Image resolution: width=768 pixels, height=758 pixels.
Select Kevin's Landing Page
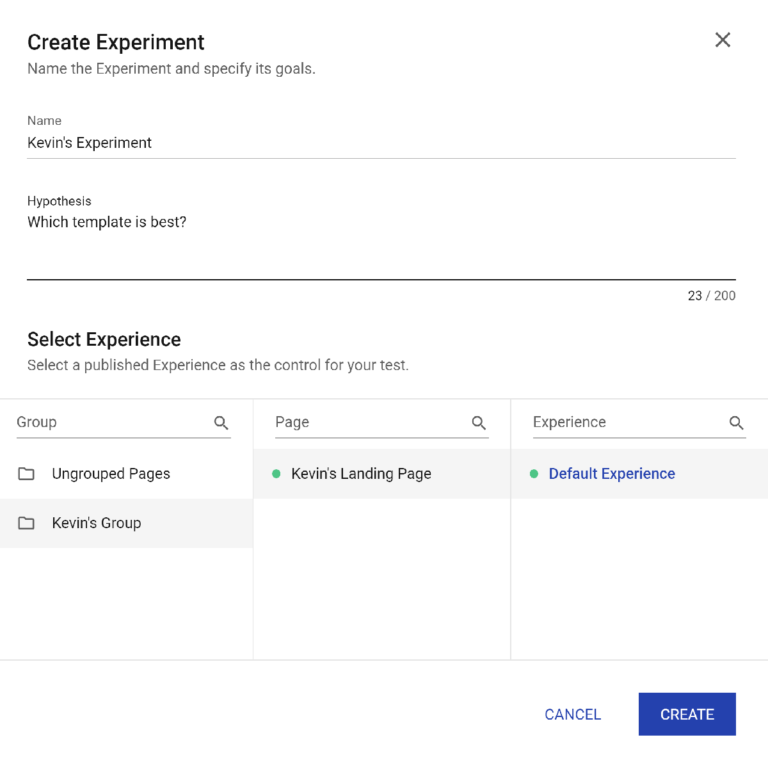382,474
